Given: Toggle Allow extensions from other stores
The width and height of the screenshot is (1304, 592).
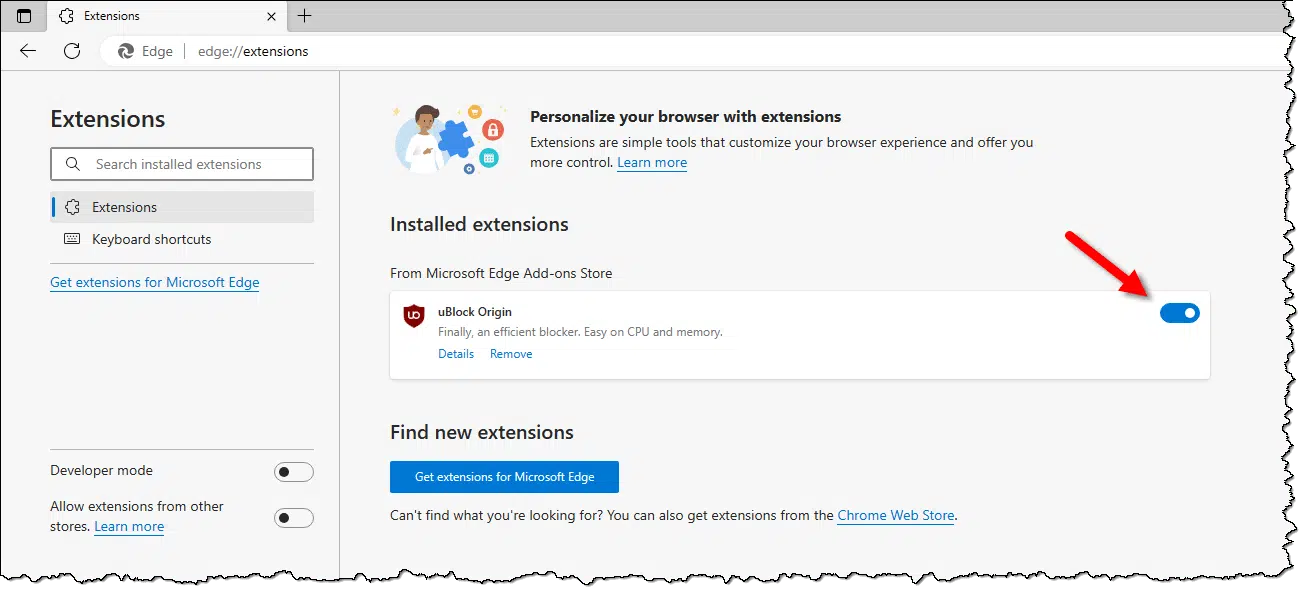Looking at the screenshot, I should tap(293, 518).
